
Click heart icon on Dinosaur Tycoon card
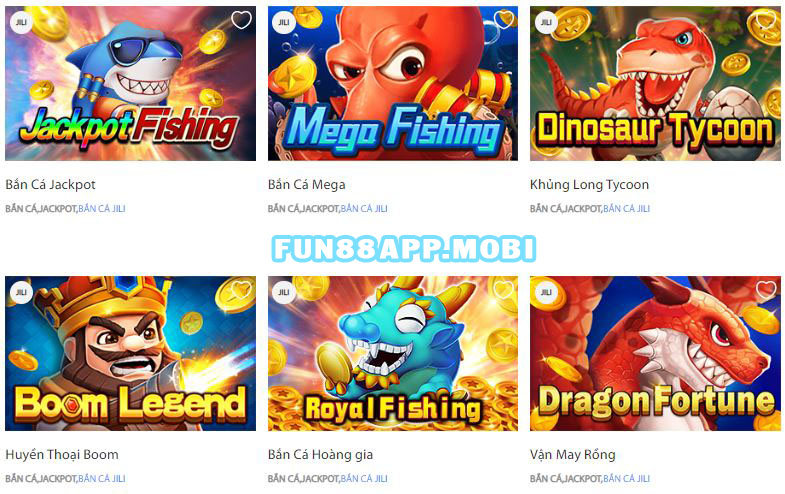[766, 20]
